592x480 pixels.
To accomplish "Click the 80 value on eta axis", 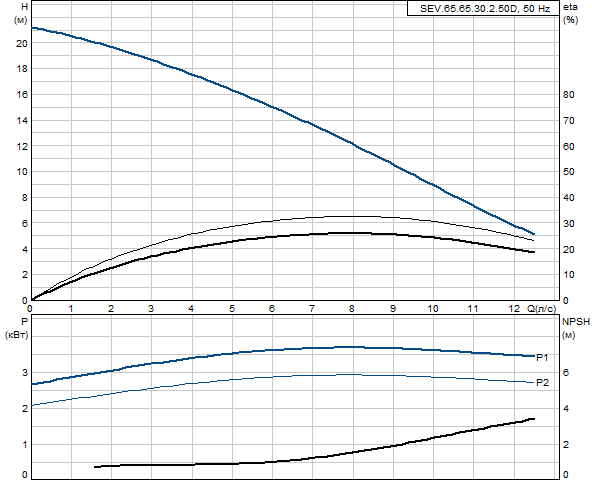I will [569, 95].
